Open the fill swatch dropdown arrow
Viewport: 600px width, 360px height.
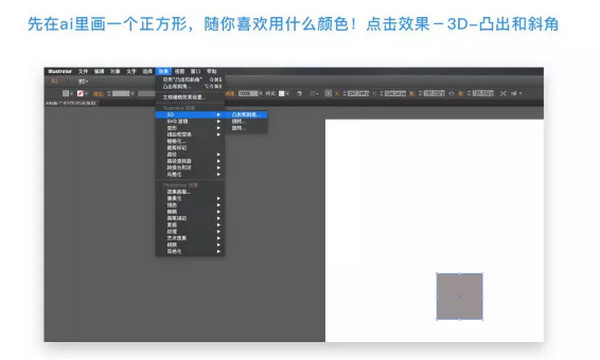pyautogui.click(x=72, y=93)
